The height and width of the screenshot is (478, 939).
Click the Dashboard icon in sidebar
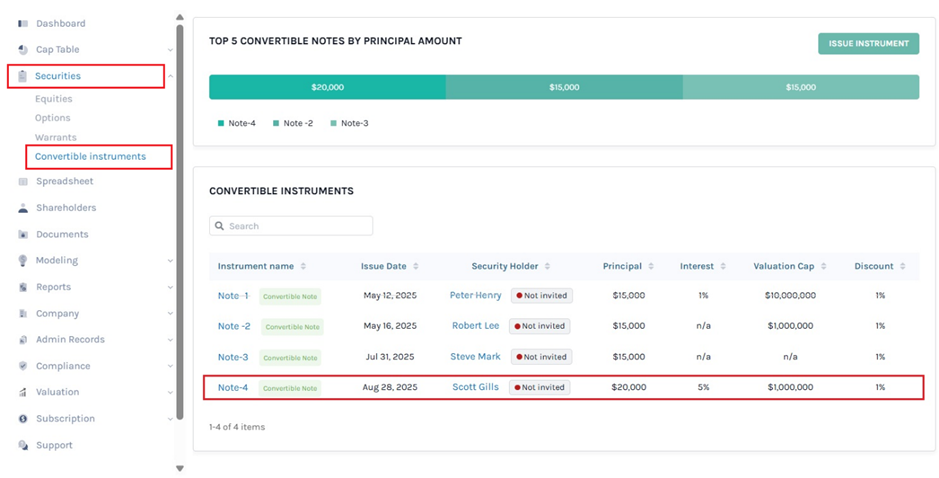coord(23,23)
